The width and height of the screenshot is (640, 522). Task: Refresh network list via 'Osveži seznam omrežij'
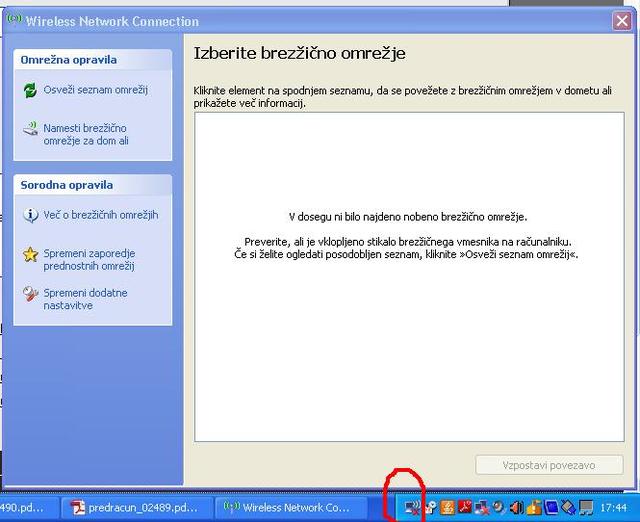96,90
